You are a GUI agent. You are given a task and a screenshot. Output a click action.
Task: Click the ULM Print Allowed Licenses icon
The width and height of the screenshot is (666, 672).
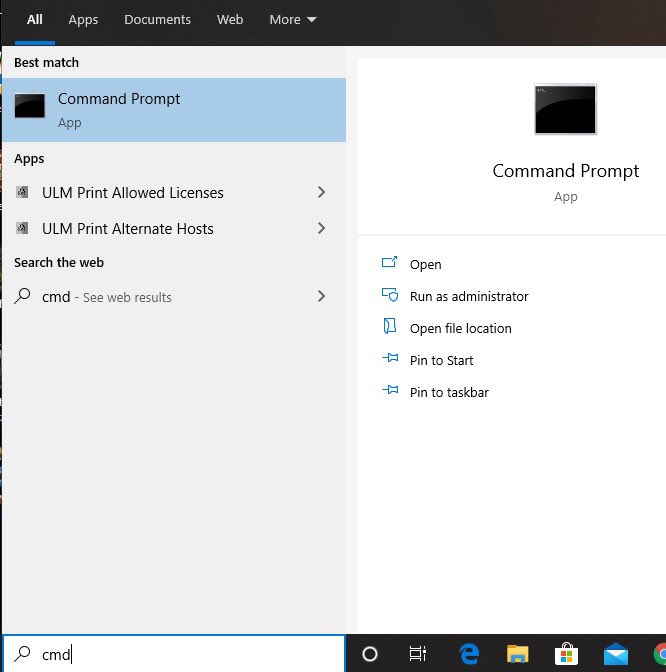click(22, 192)
